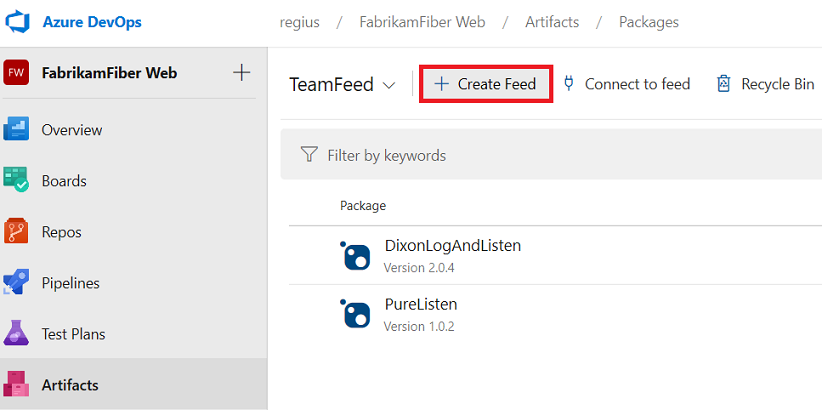Open the Recycle Bin

(x=765, y=84)
